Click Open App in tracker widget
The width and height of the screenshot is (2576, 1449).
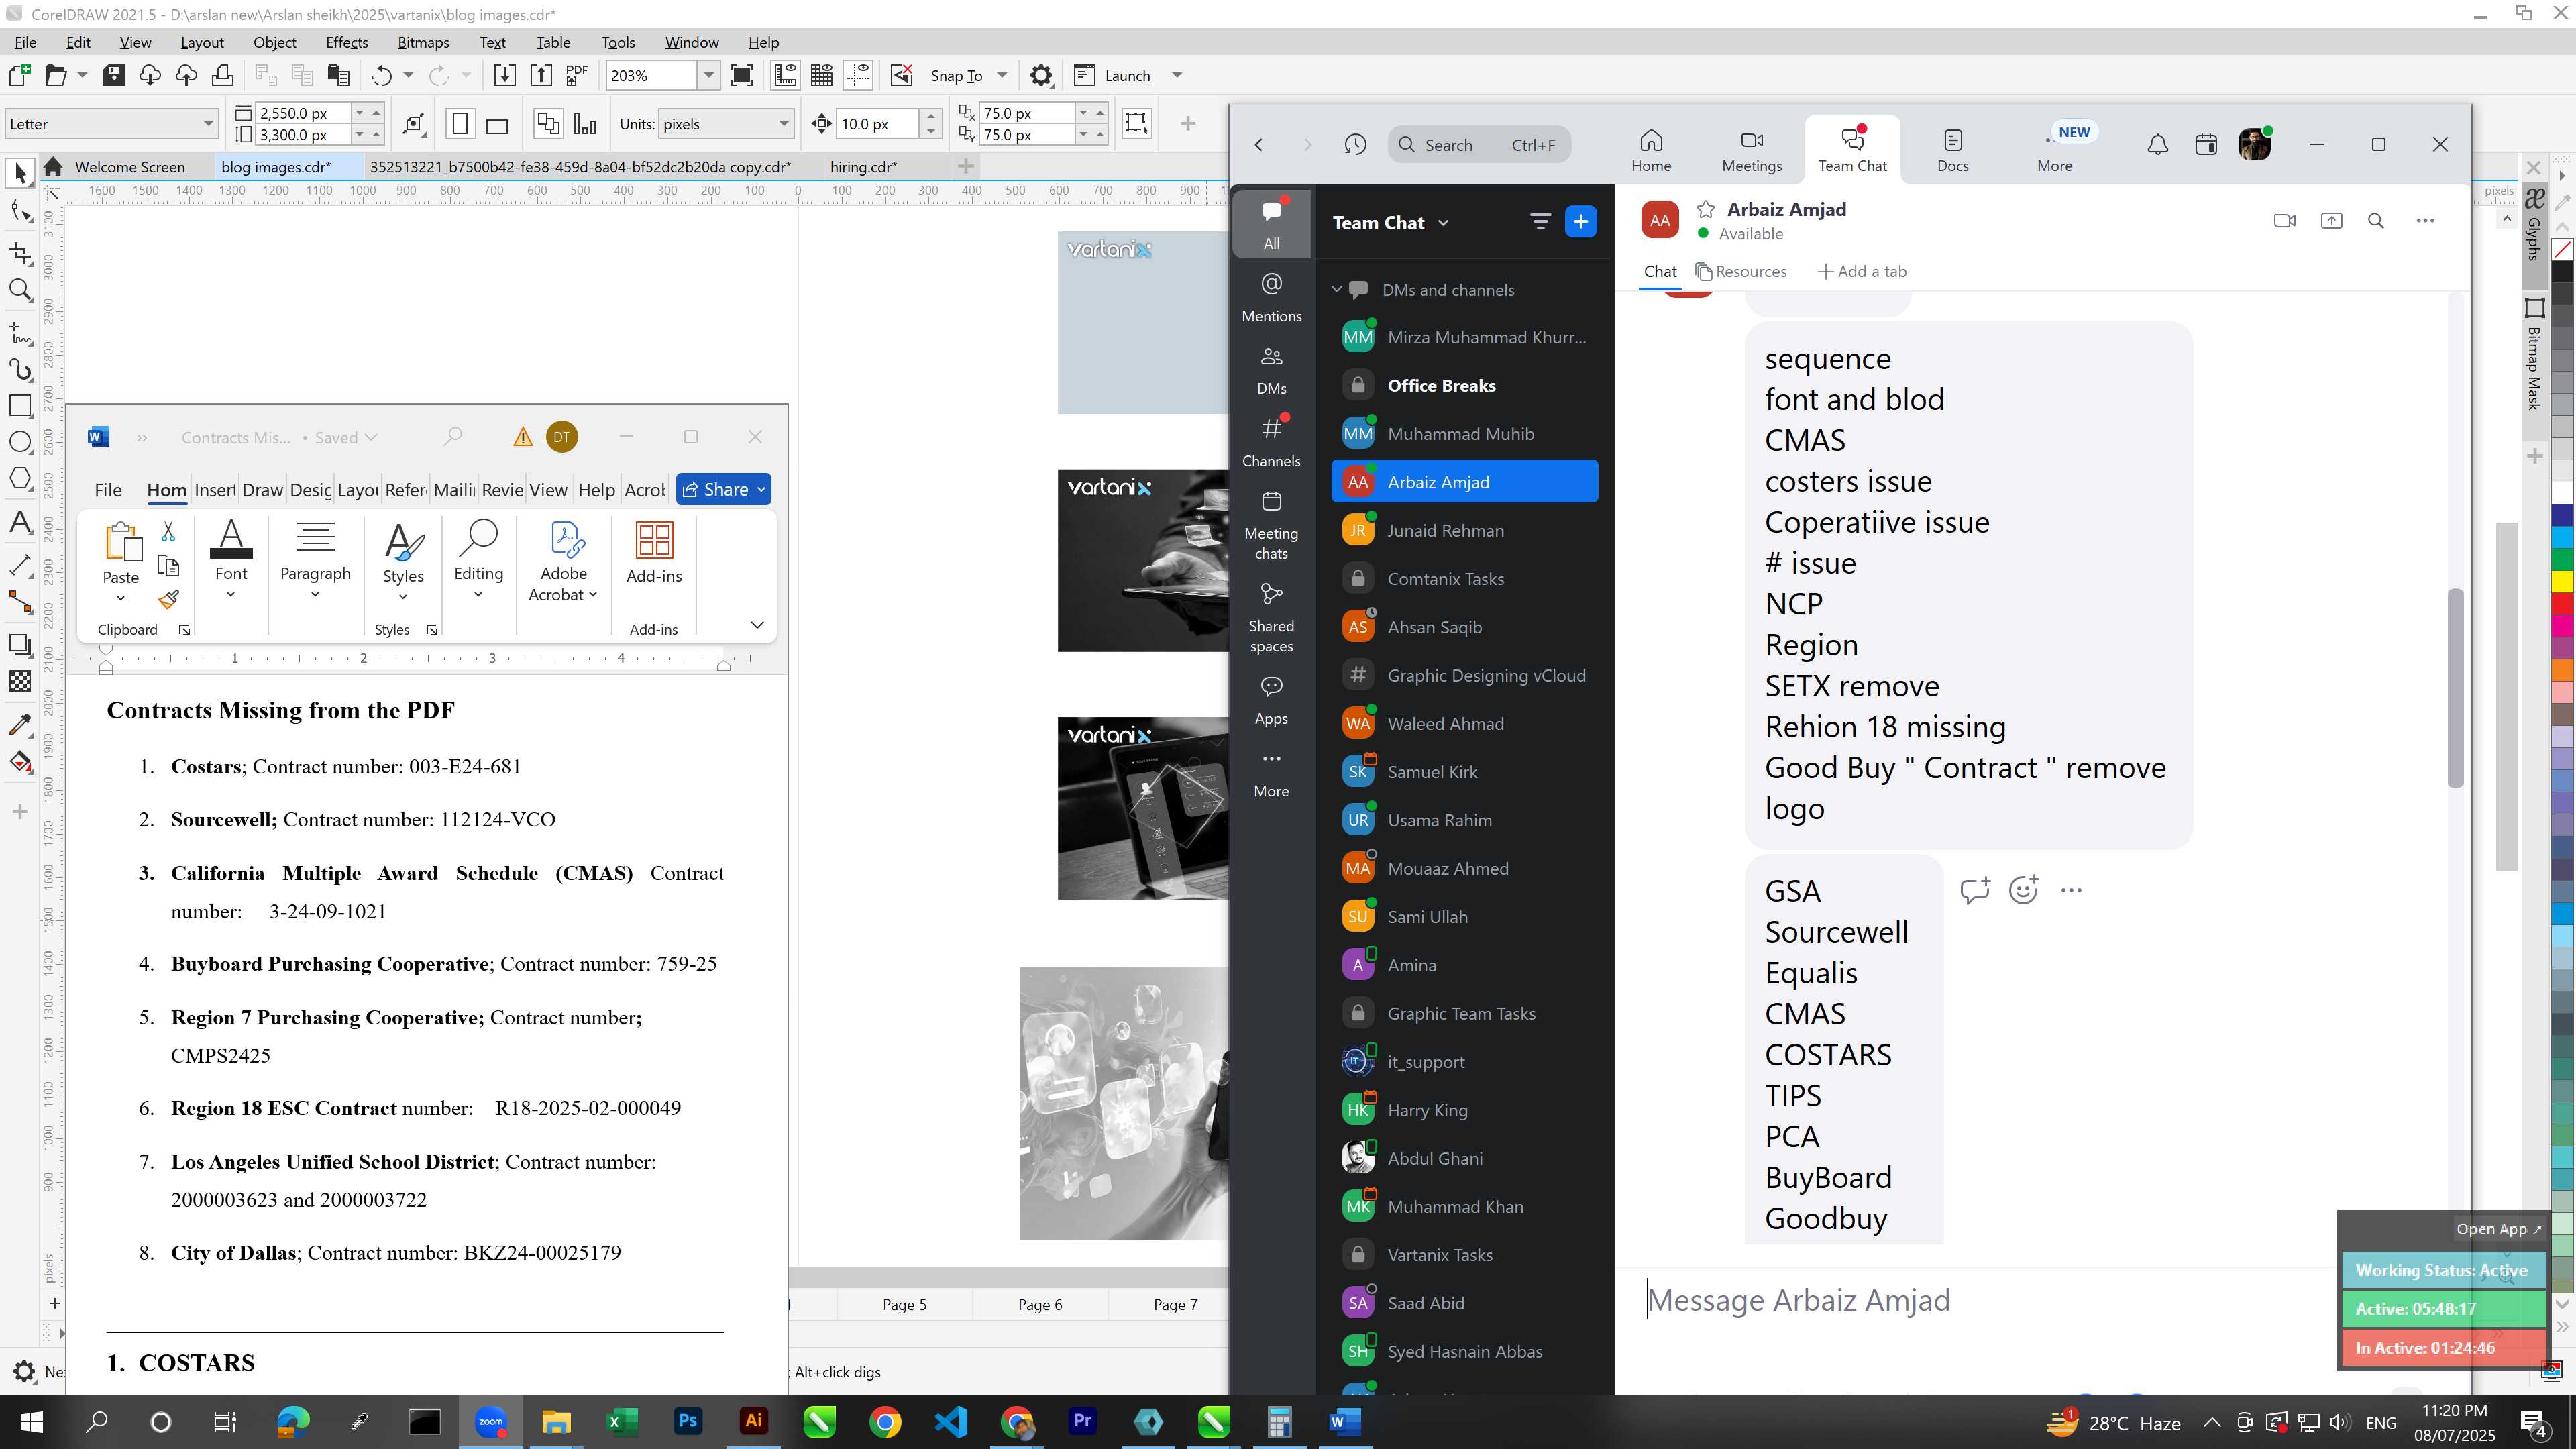[x=2498, y=1229]
